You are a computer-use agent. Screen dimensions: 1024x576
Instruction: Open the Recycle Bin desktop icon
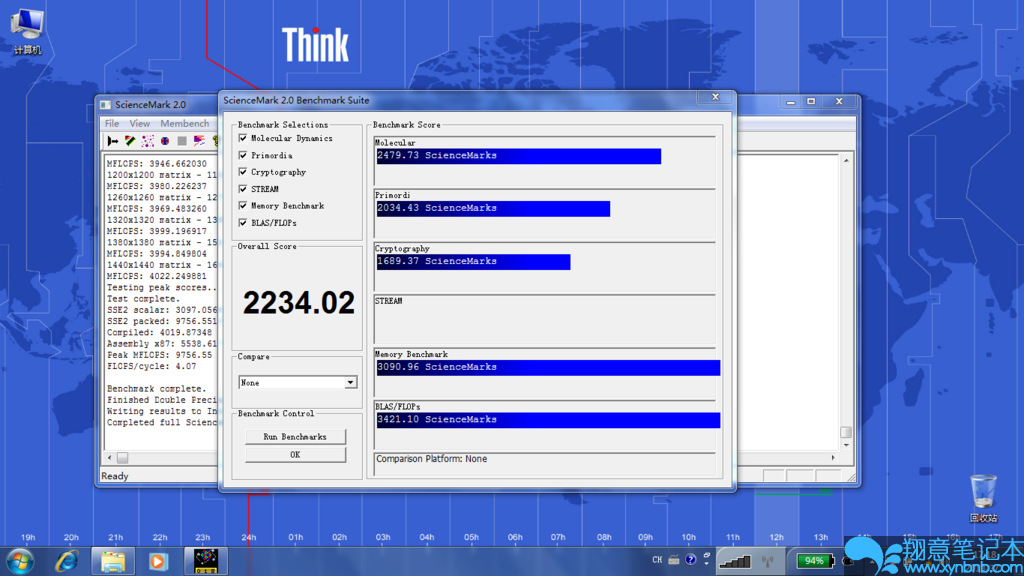tap(984, 498)
